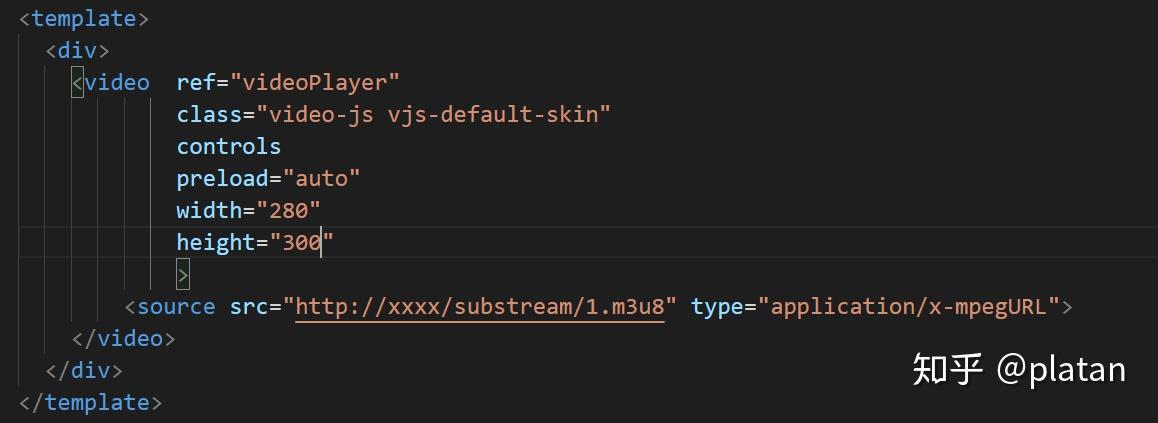Click the "video-js vjs-default-skin" class value
Screen dimensions: 1158x423
(x=433, y=114)
